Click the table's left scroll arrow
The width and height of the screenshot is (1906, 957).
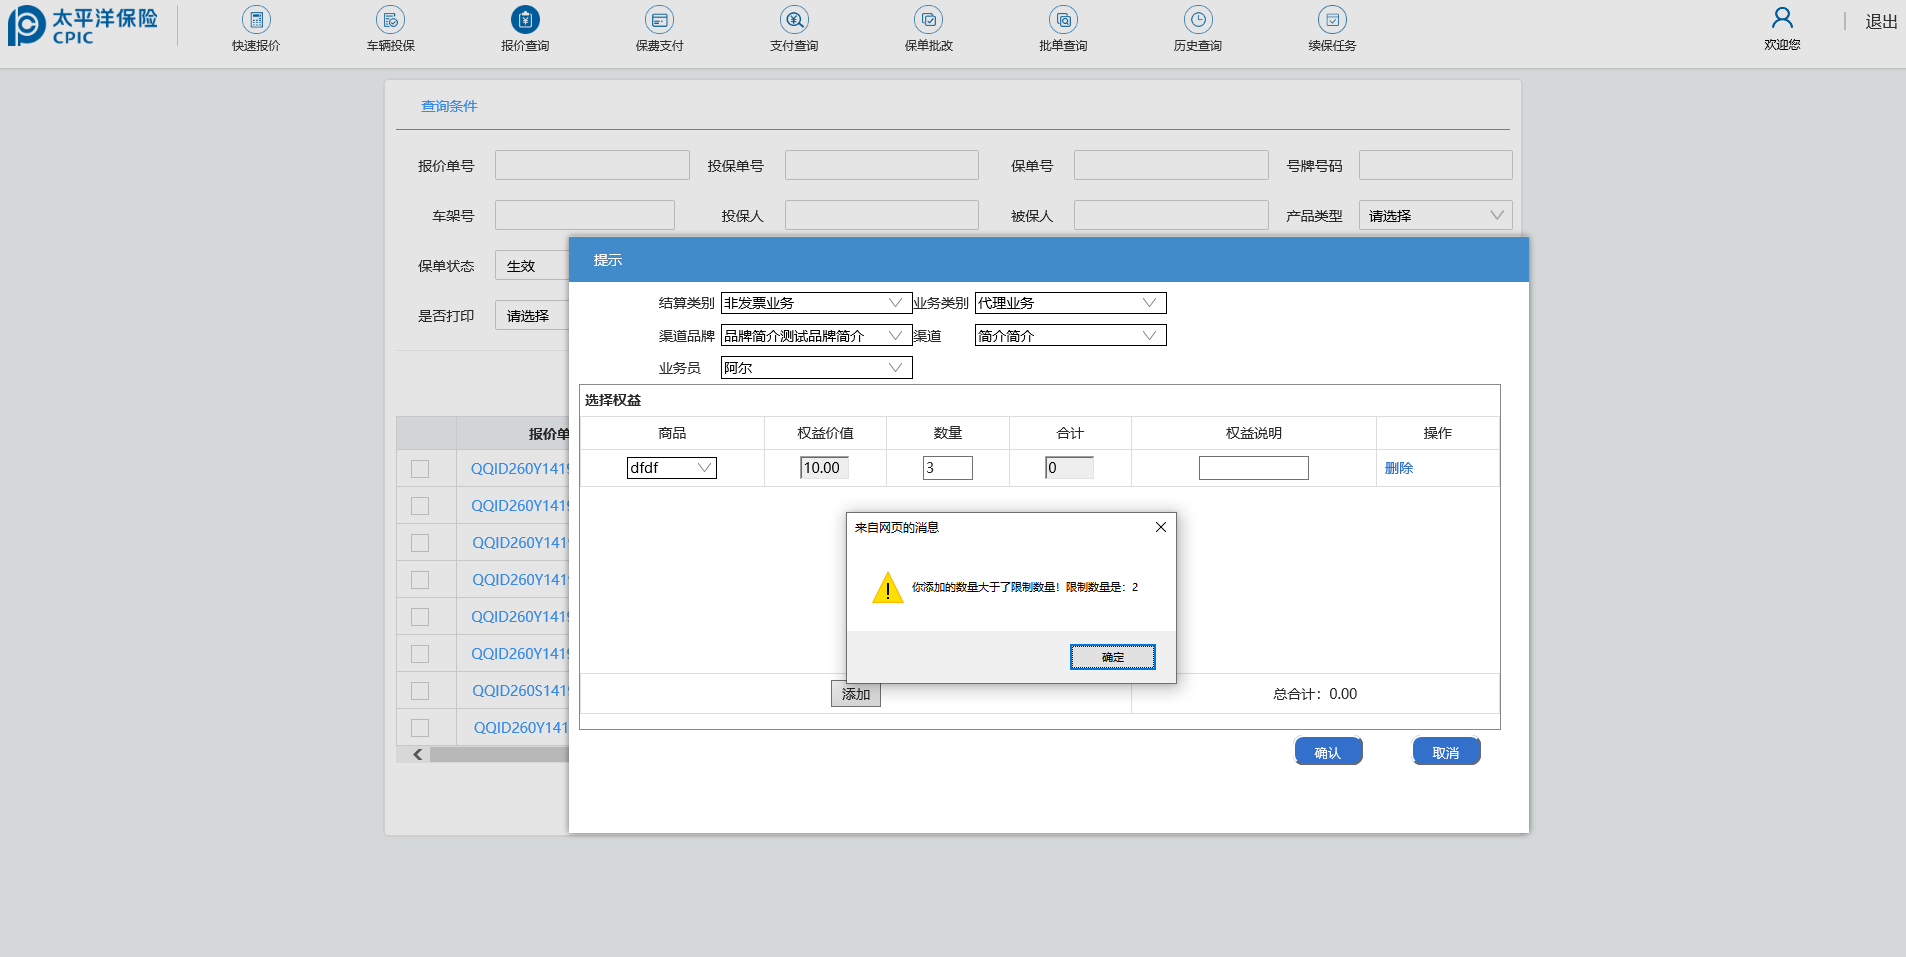tap(418, 755)
